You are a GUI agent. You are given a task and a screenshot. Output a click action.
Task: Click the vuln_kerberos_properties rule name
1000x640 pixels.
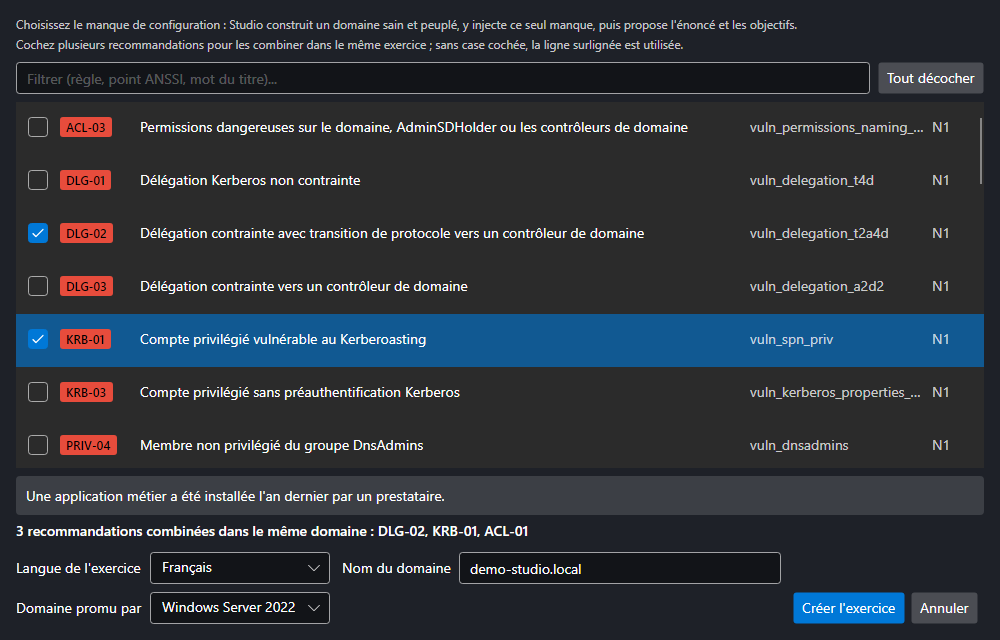[835, 392]
